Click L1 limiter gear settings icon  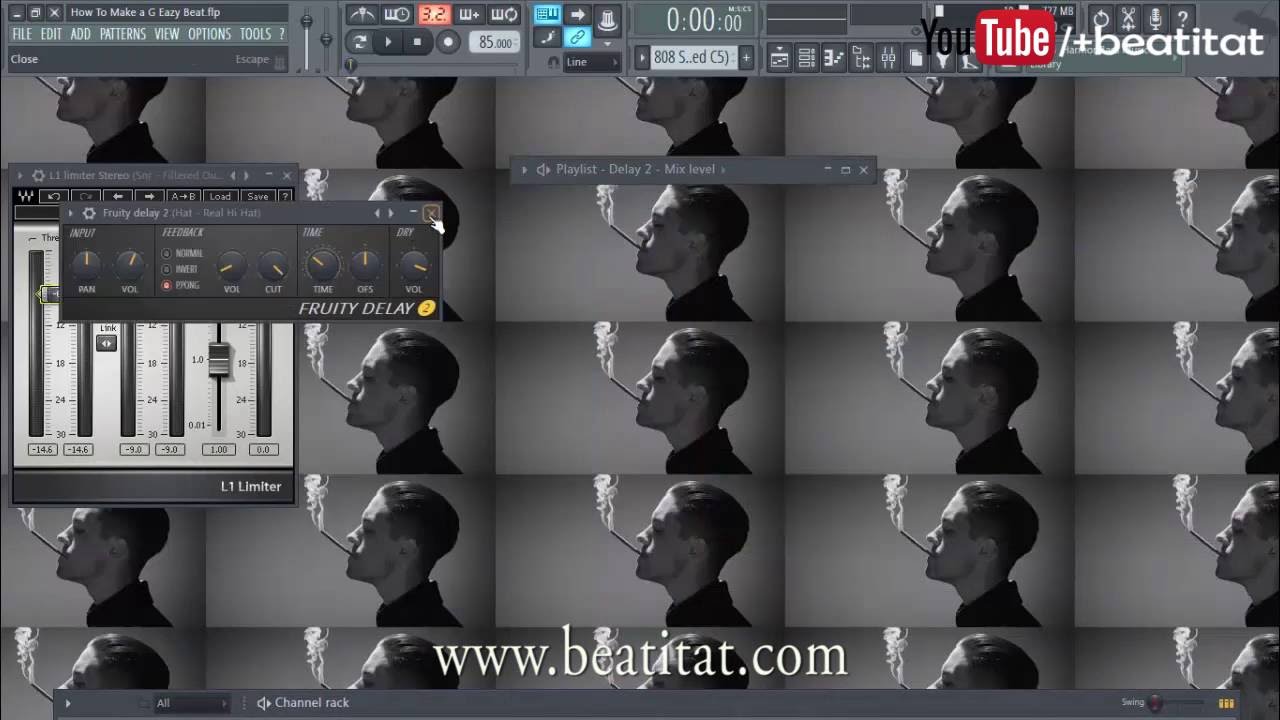click(x=38, y=176)
